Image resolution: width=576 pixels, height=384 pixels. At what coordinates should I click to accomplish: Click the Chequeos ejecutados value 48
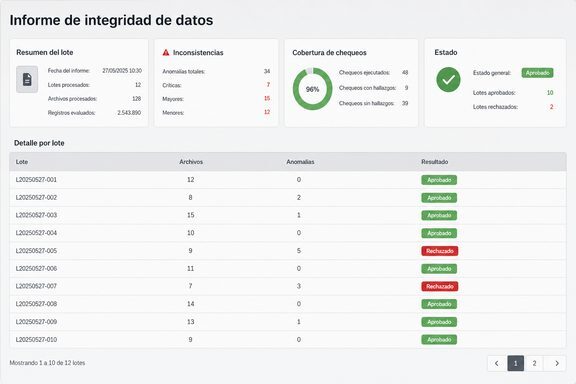[405, 72]
